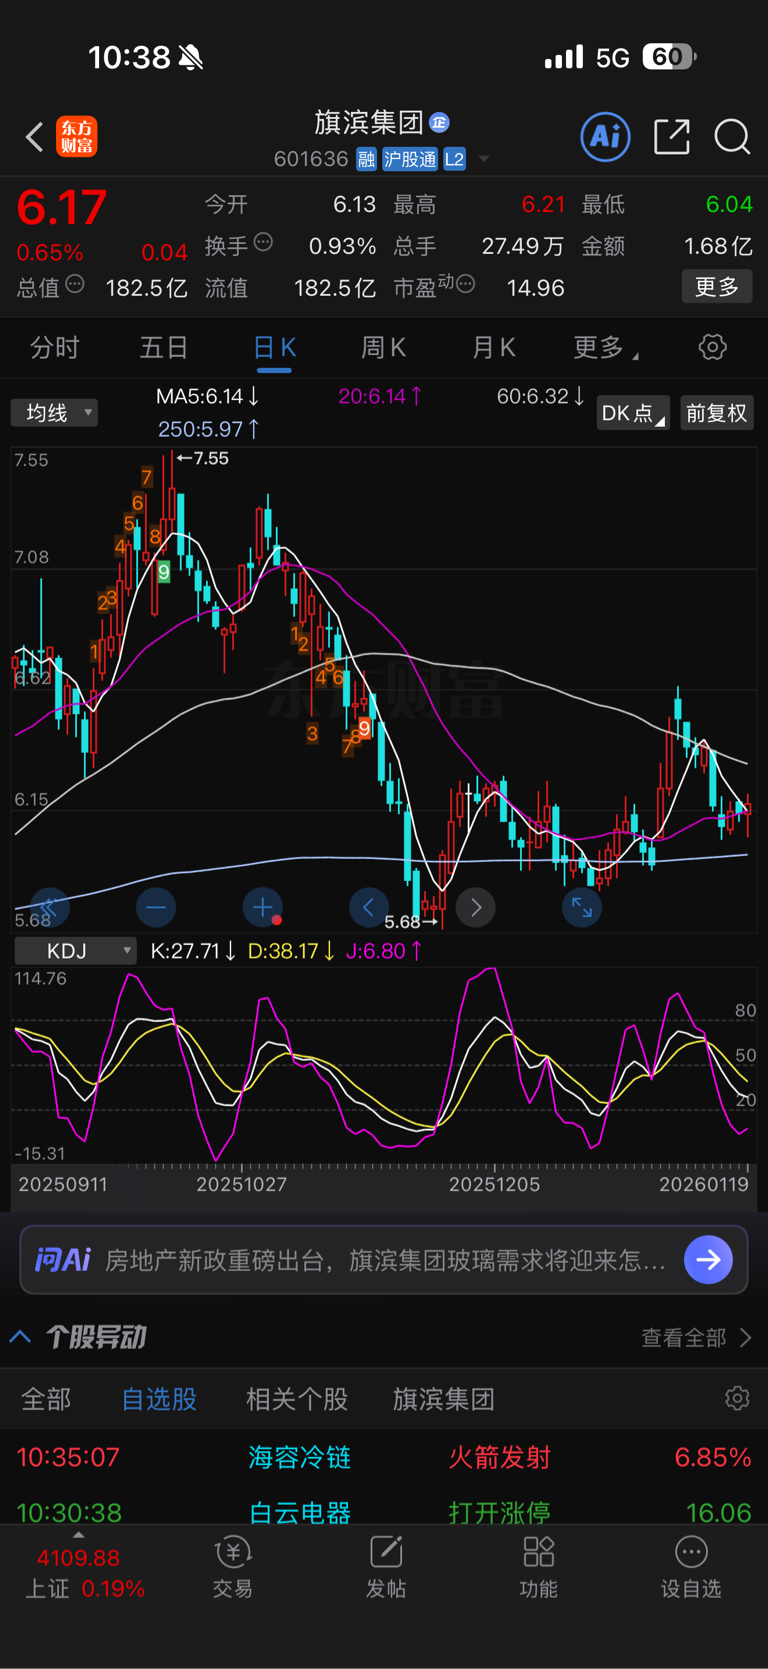Tap the 7.55 high marker on chart
768x1669 pixels.
[x=203, y=458]
